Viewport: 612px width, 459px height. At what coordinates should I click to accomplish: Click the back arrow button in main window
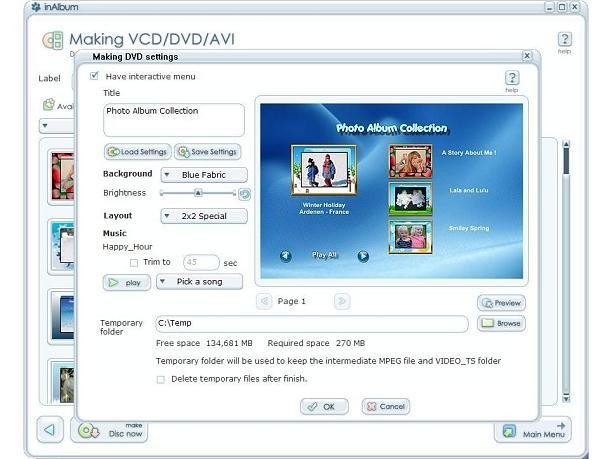(50, 430)
